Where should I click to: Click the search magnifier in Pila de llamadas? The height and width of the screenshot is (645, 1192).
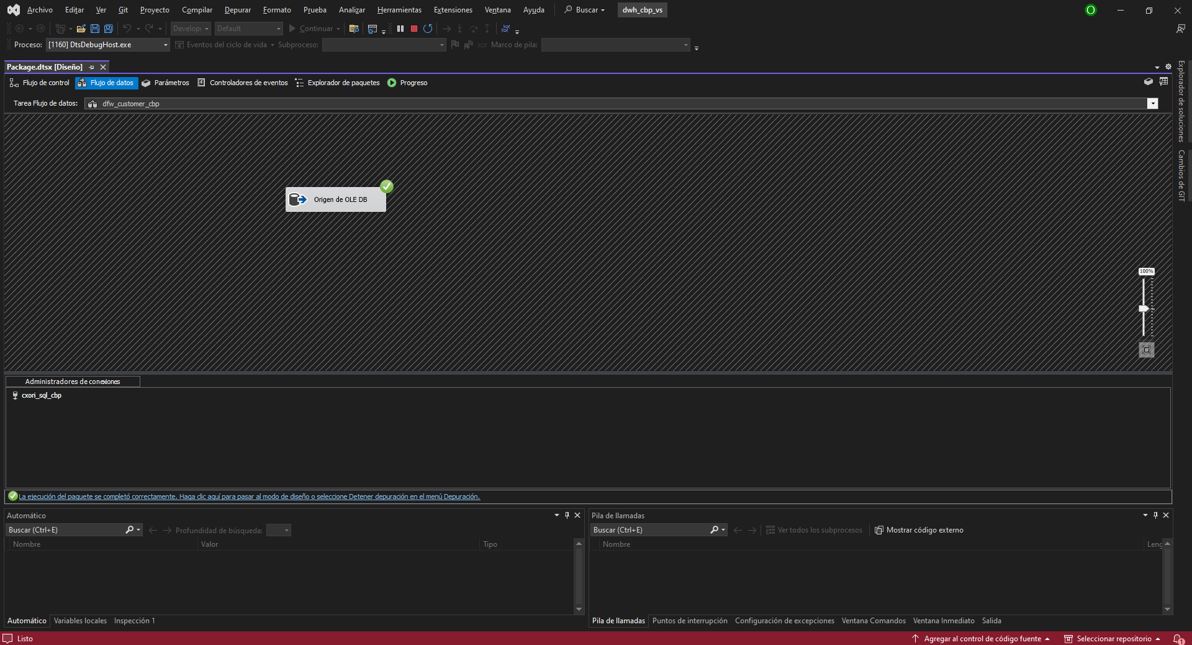click(714, 530)
